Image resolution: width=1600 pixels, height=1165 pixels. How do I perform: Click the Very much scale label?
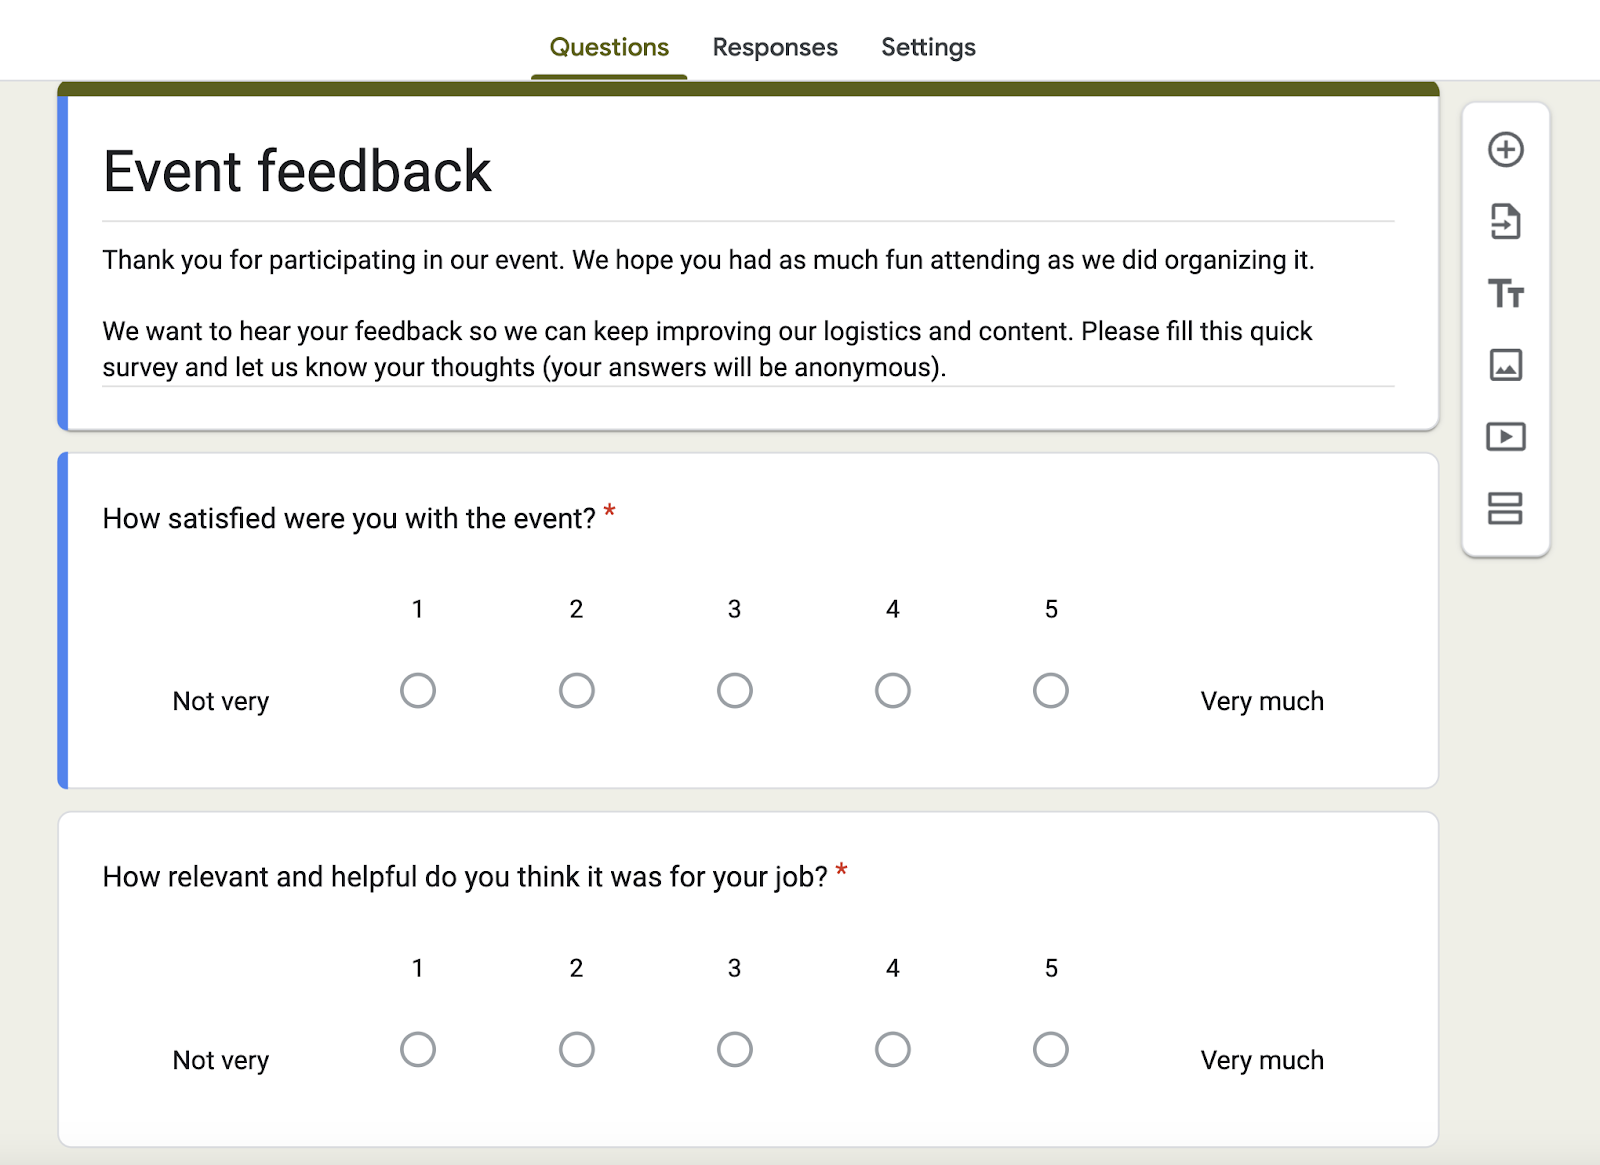click(x=1261, y=700)
